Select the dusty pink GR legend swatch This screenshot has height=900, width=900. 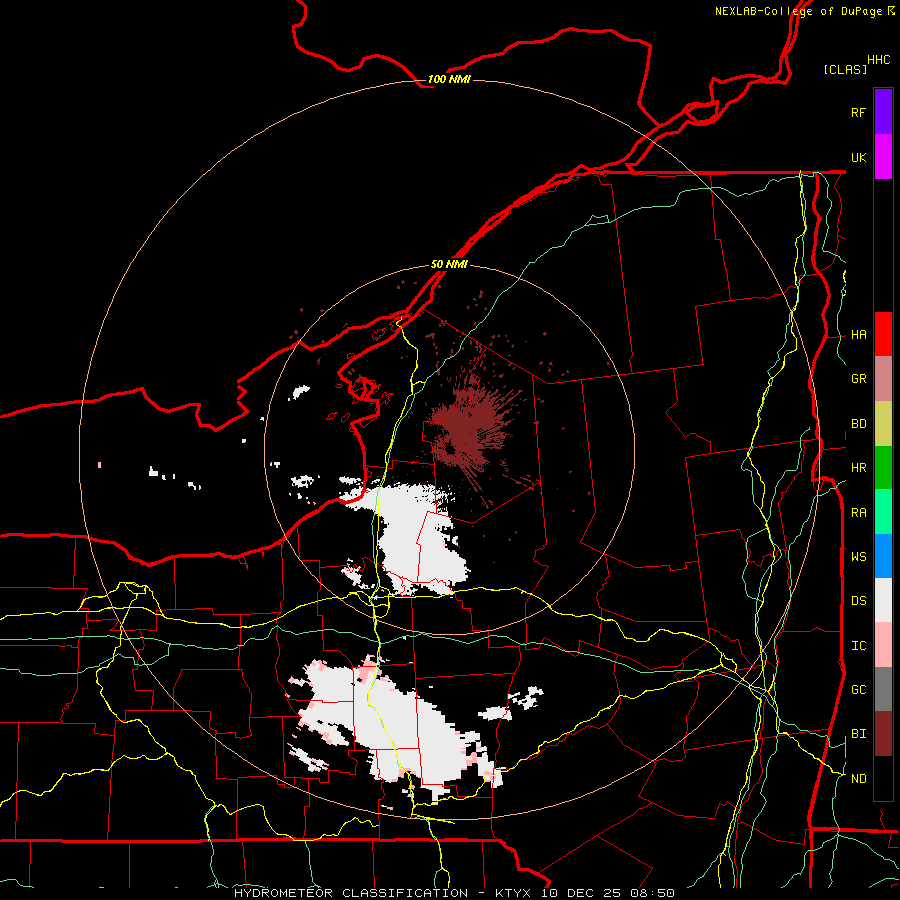tap(883, 379)
